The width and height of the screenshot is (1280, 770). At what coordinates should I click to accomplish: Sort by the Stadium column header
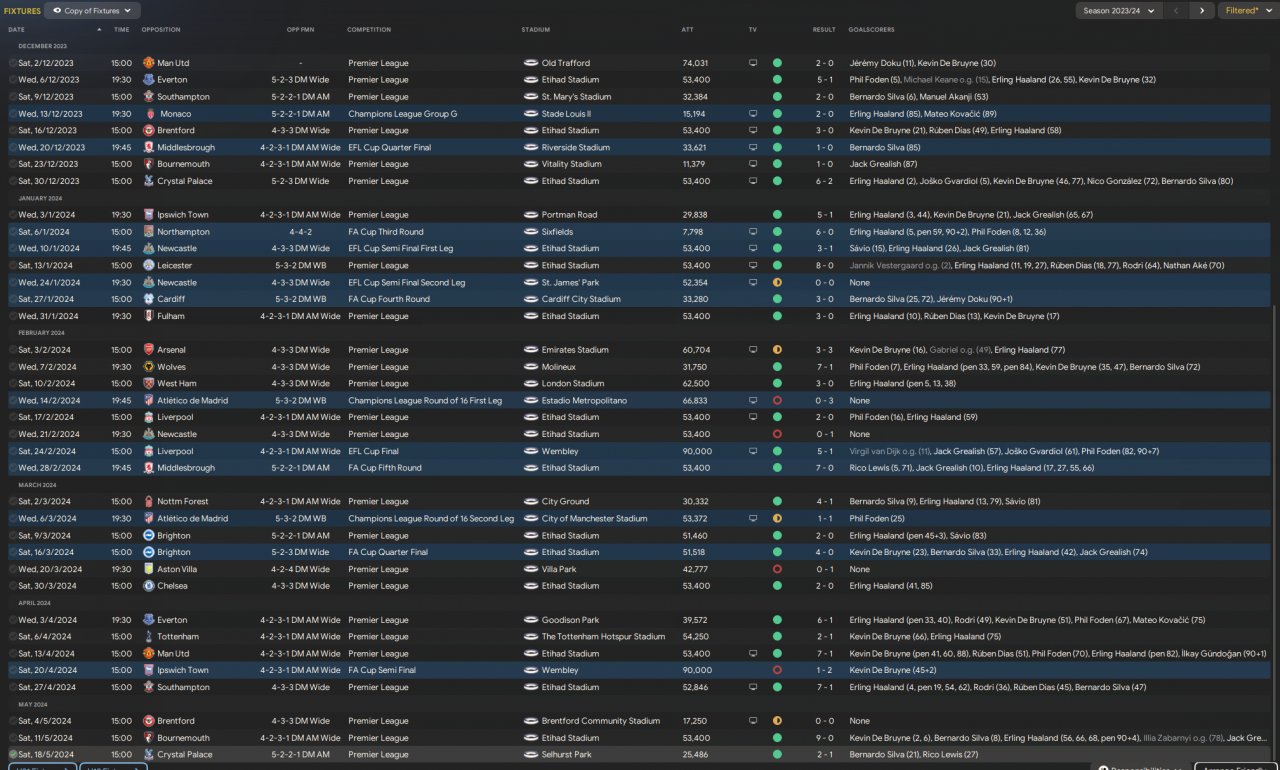tap(536, 30)
